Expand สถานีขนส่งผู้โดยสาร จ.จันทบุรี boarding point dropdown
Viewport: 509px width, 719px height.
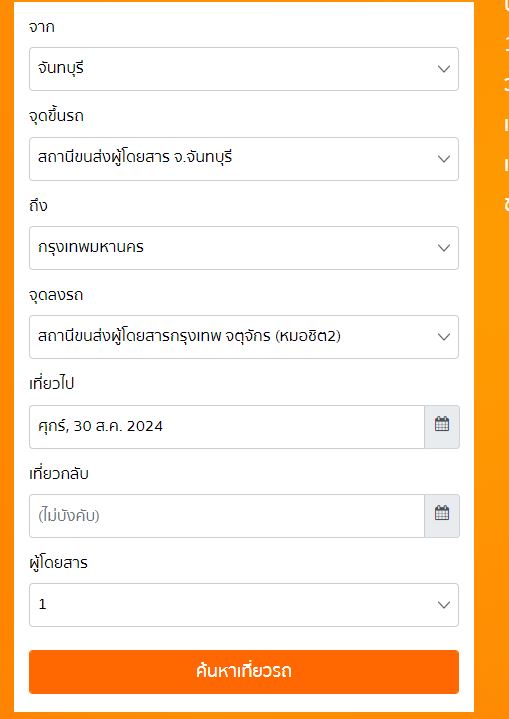(244, 159)
